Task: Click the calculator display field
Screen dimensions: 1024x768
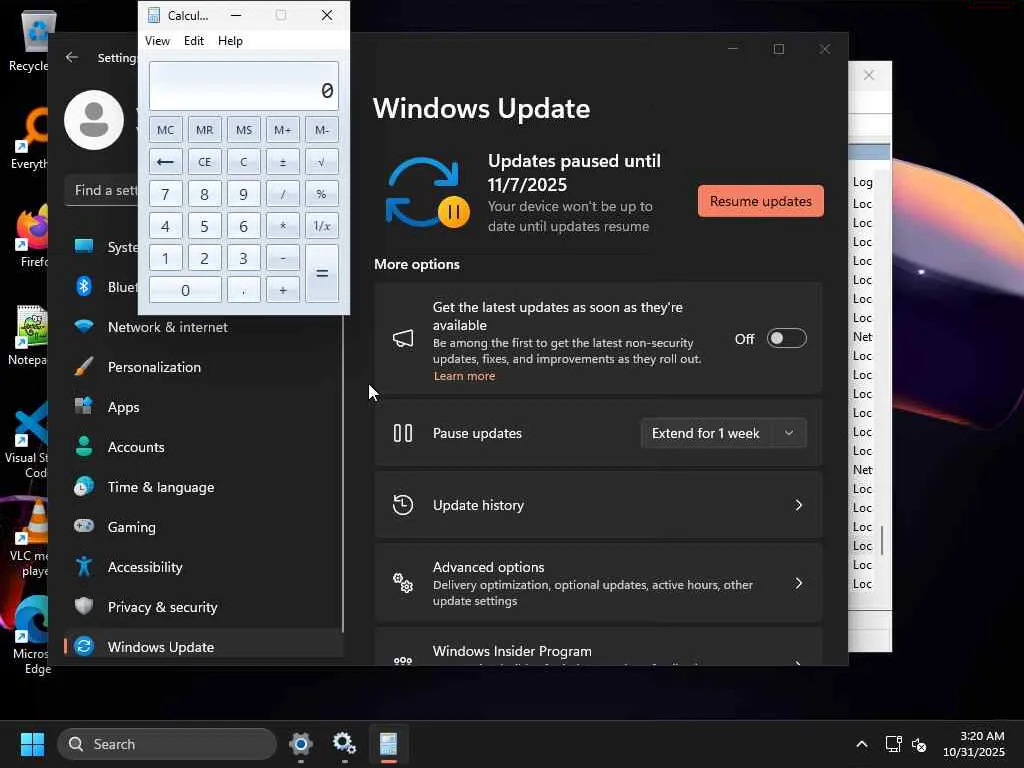Action: click(244, 86)
